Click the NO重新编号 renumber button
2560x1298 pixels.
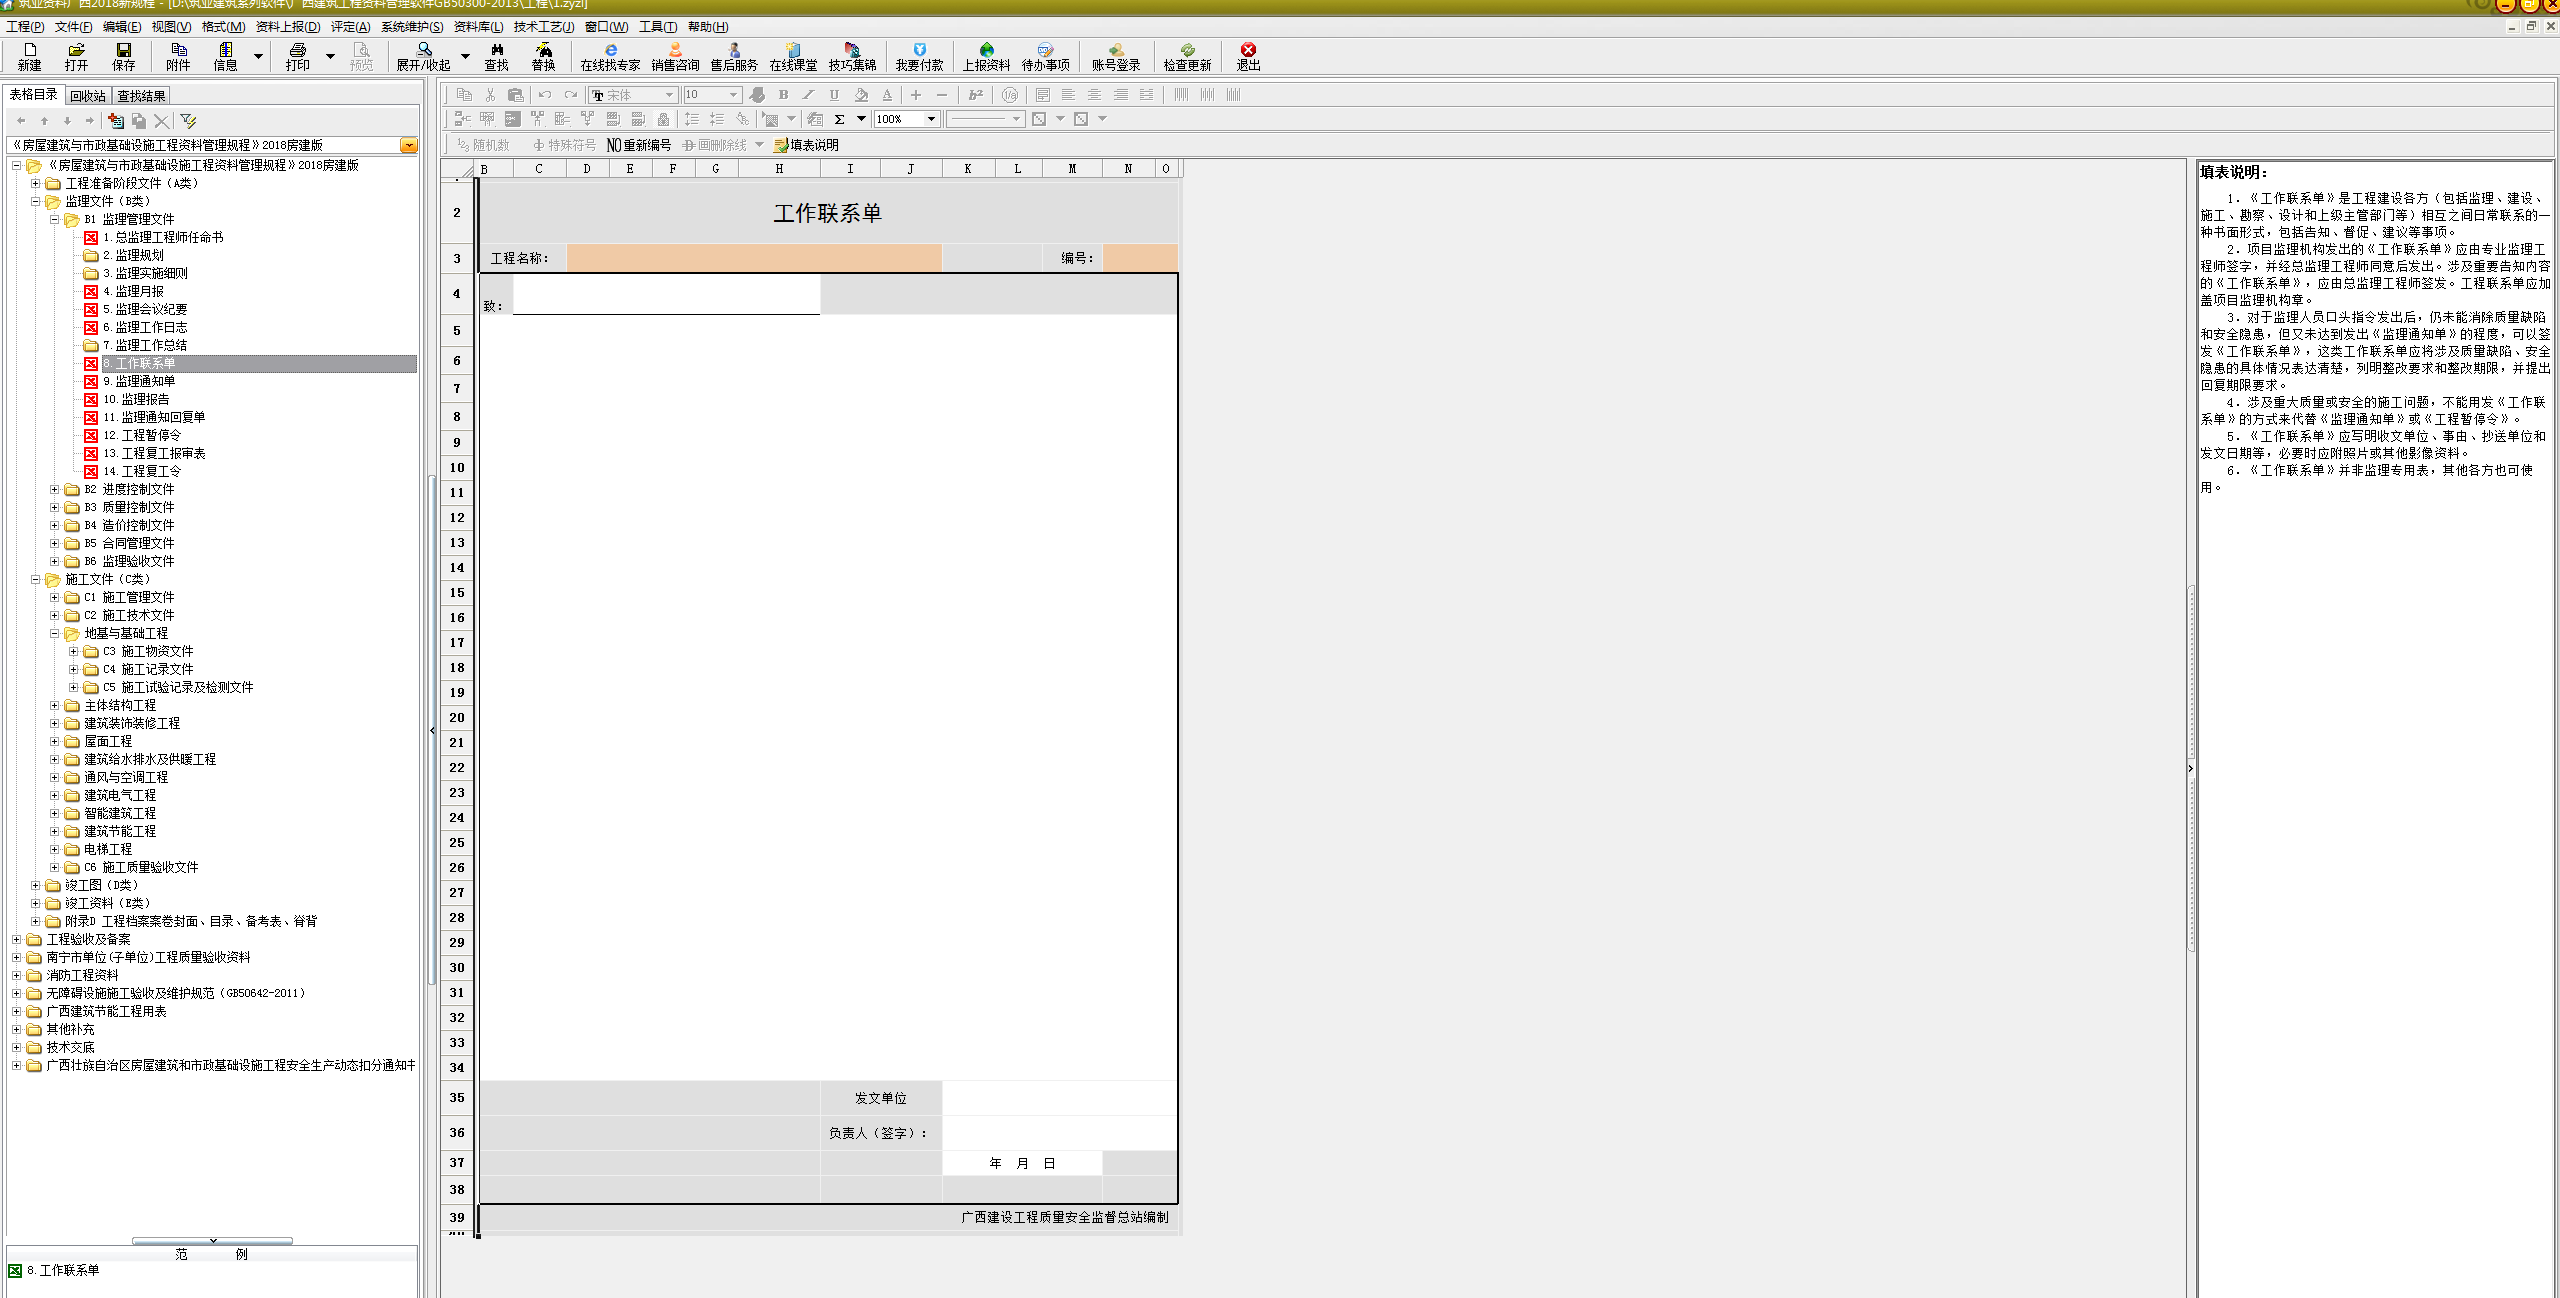pos(639,145)
